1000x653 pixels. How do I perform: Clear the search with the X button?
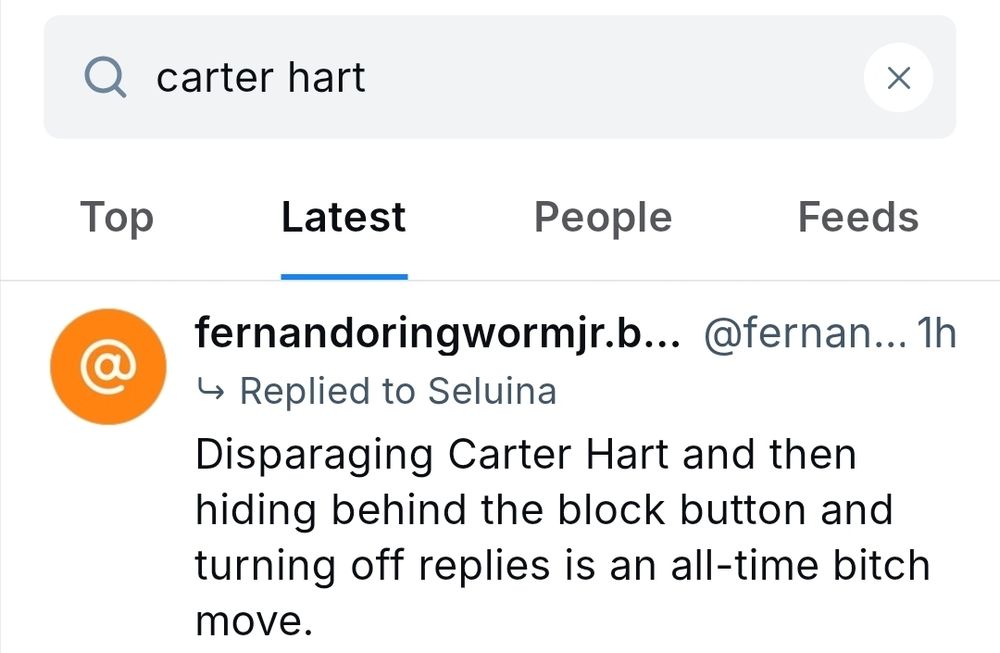[898, 76]
